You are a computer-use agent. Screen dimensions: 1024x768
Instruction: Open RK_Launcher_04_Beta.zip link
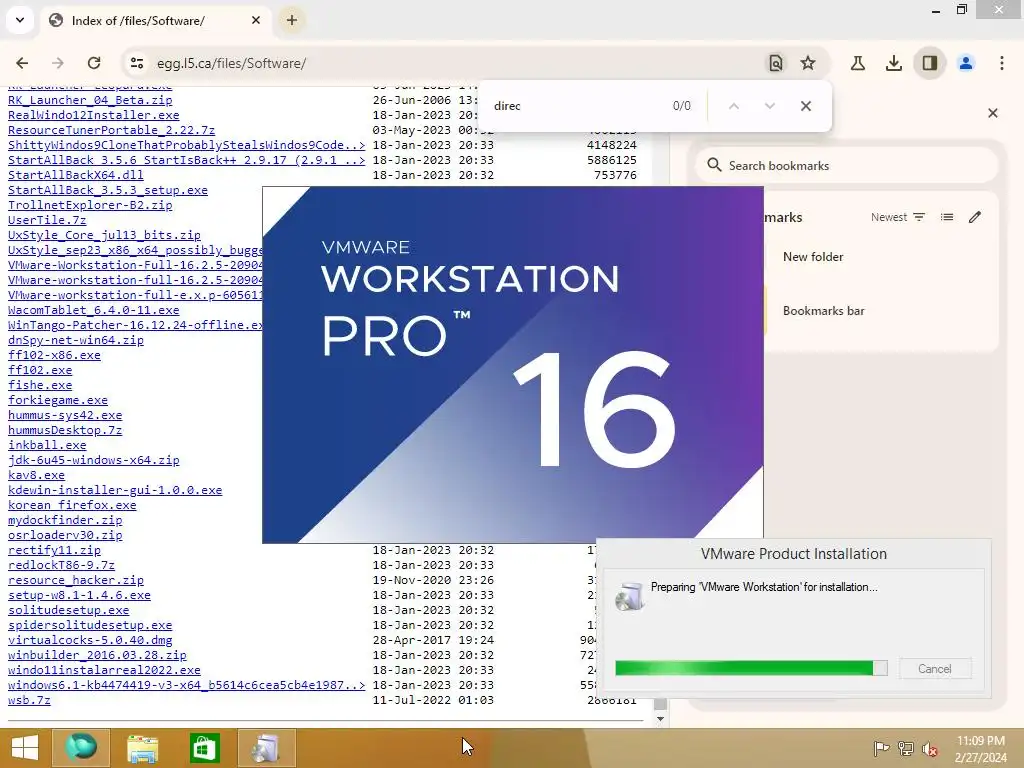90,100
